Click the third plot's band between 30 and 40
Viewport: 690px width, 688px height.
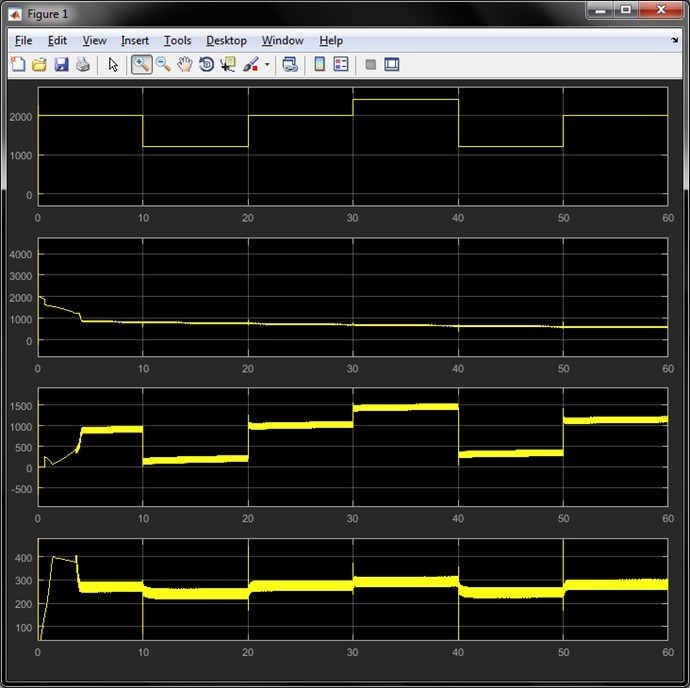405,408
